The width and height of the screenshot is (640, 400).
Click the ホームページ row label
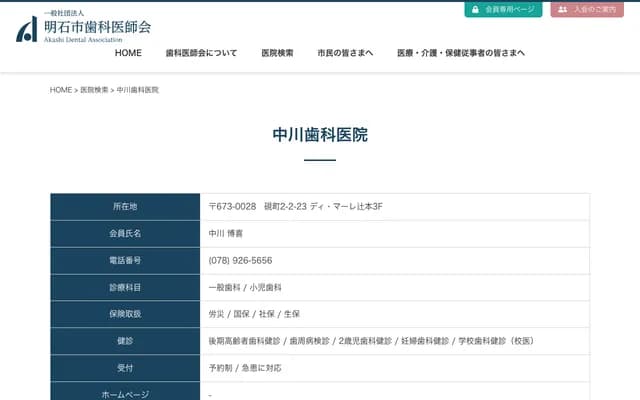click(x=125, y=394)
